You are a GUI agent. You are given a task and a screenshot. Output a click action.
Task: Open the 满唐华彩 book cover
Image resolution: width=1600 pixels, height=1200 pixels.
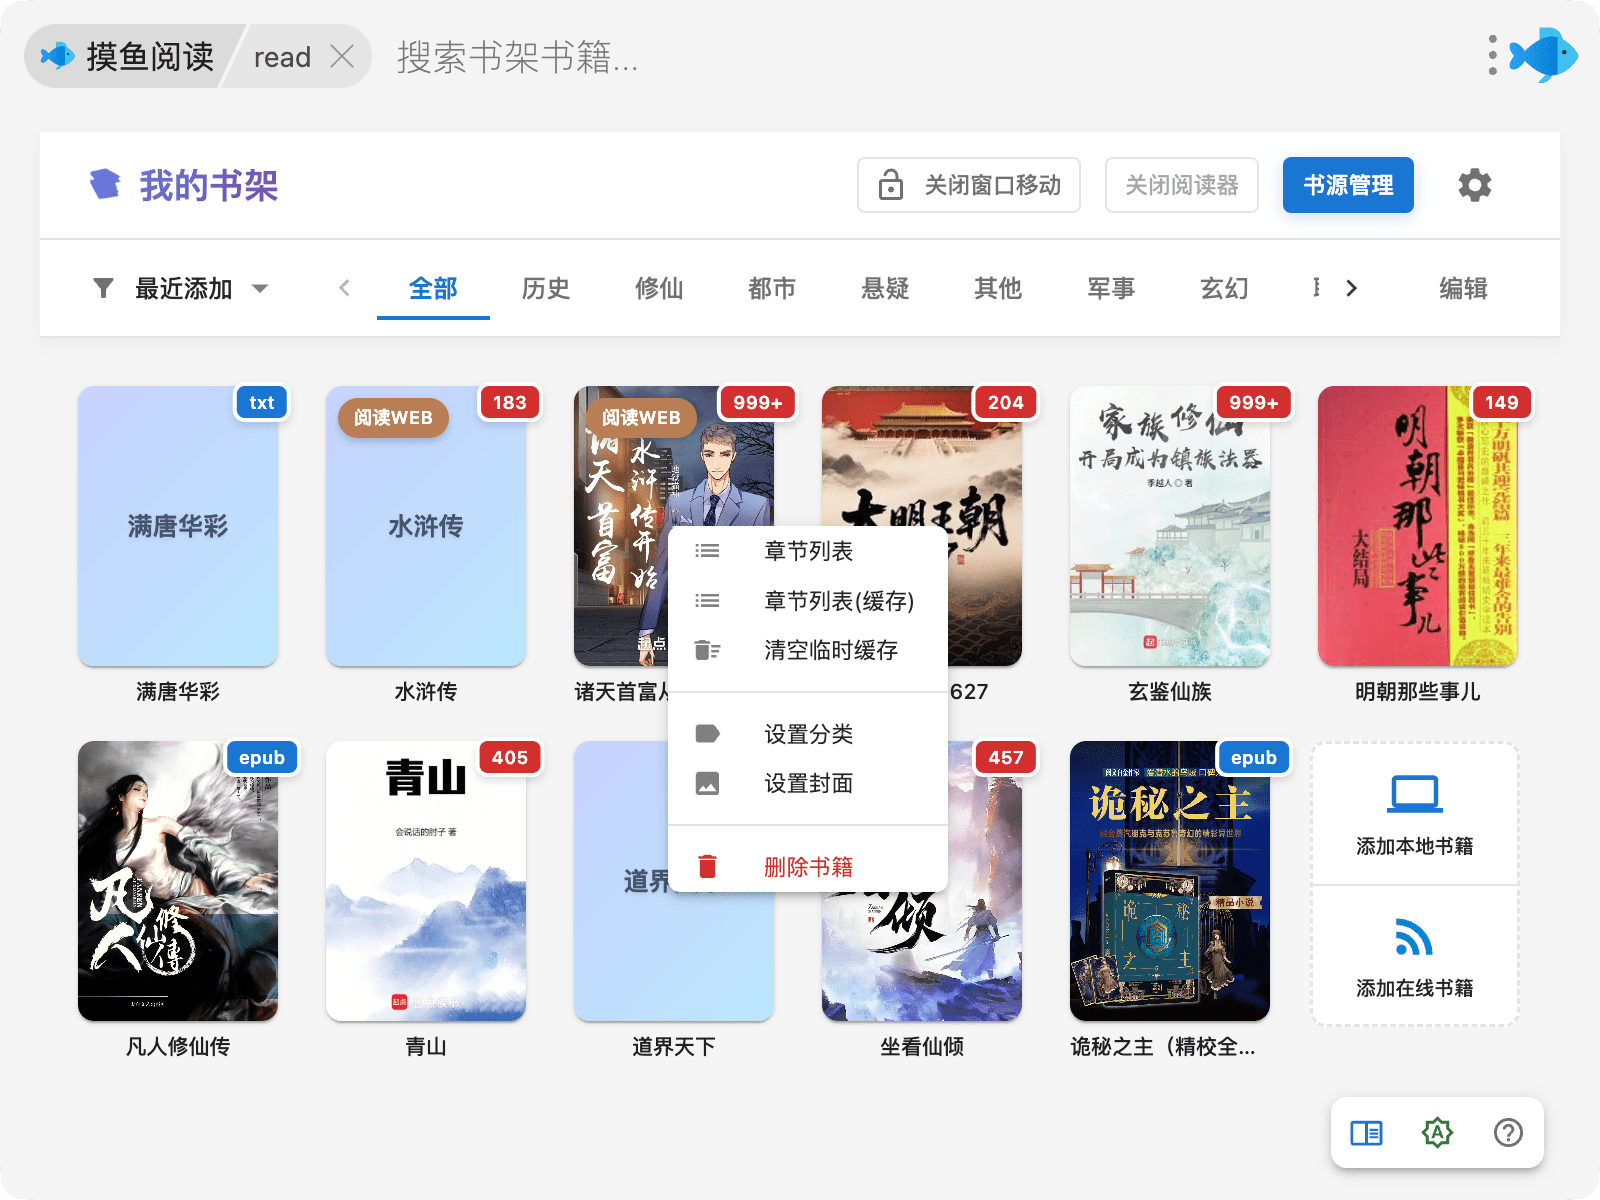click(178, 526)
